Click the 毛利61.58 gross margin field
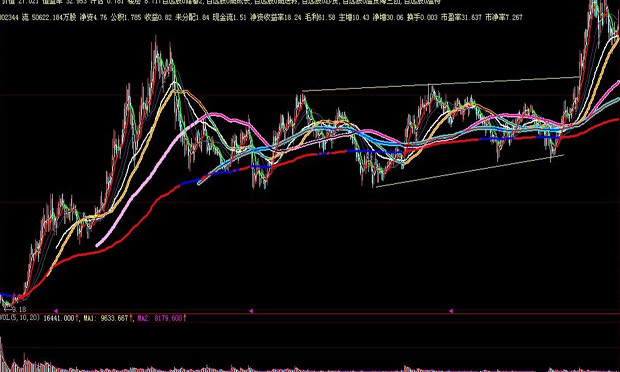620x372 pixels. tap(320, 17)
